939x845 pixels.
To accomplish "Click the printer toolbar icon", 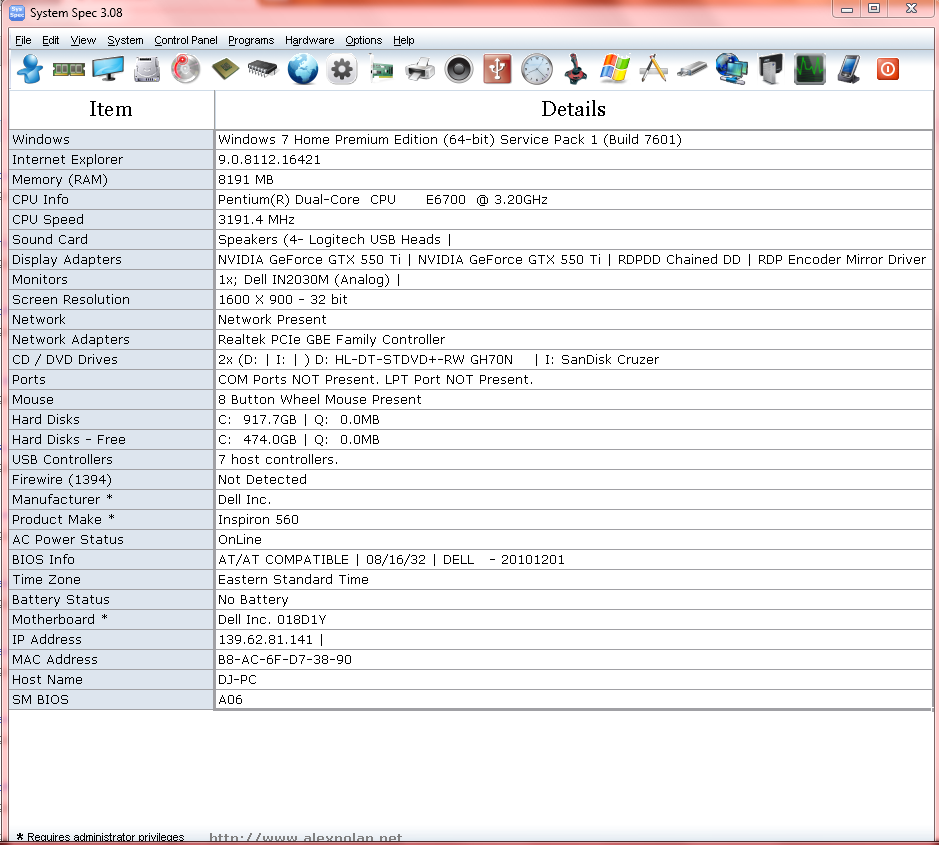I will 420,69.
